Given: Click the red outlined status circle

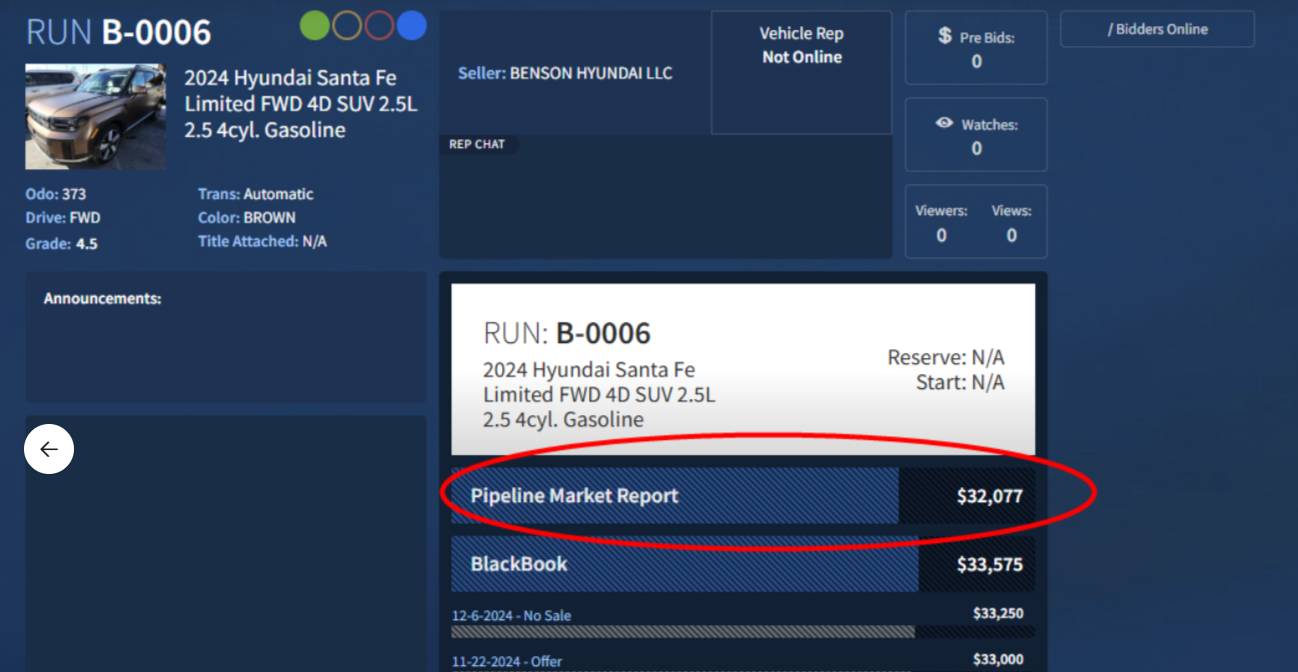Looking at the screenshot, I should tap(379, 26).
